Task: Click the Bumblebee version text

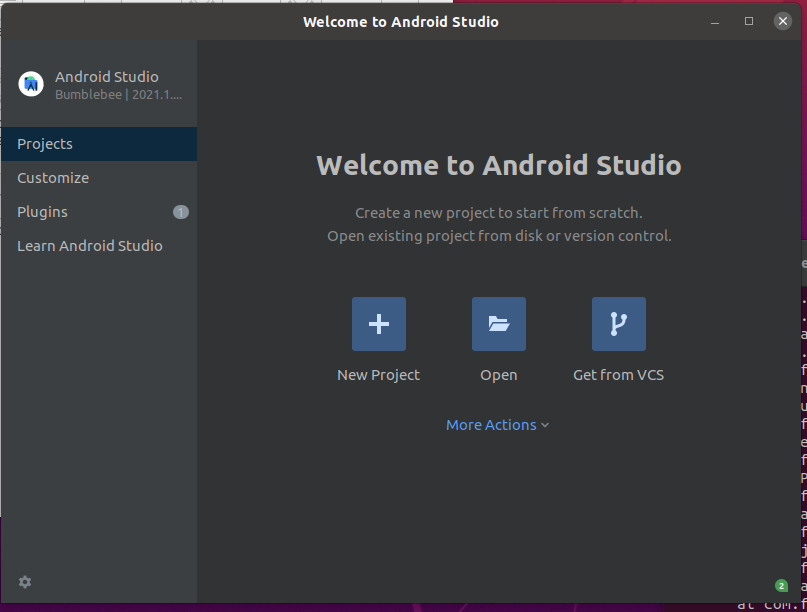Action: click(x=118, y=95)
